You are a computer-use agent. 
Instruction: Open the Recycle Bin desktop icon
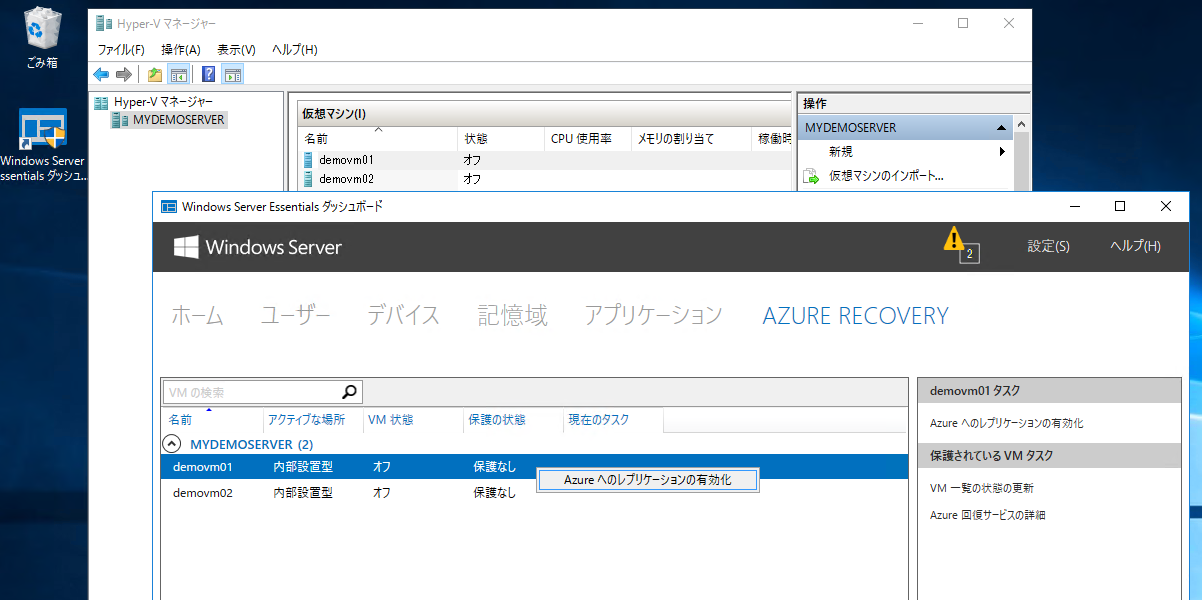41,38
